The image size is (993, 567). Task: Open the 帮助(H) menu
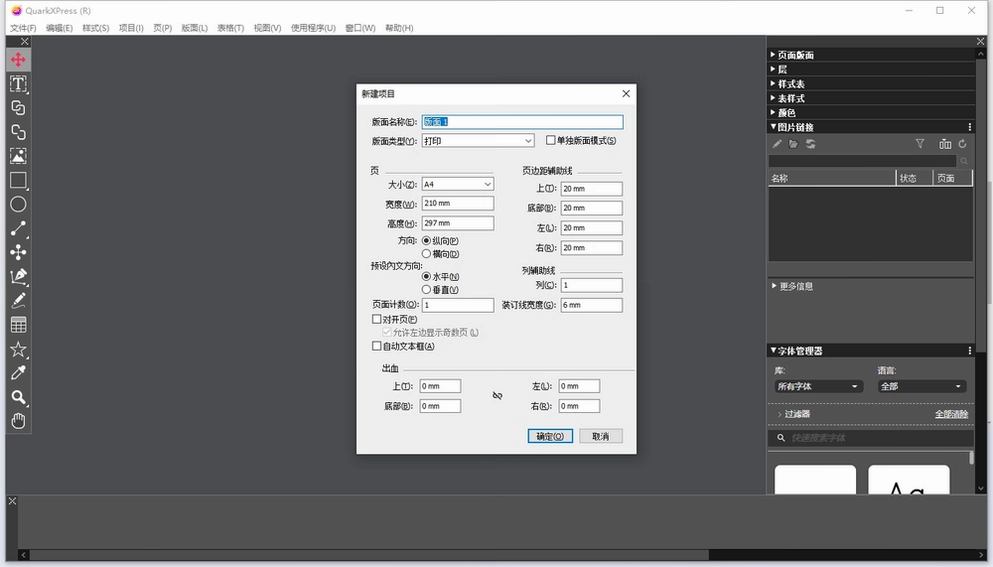(x=399, y=28)
